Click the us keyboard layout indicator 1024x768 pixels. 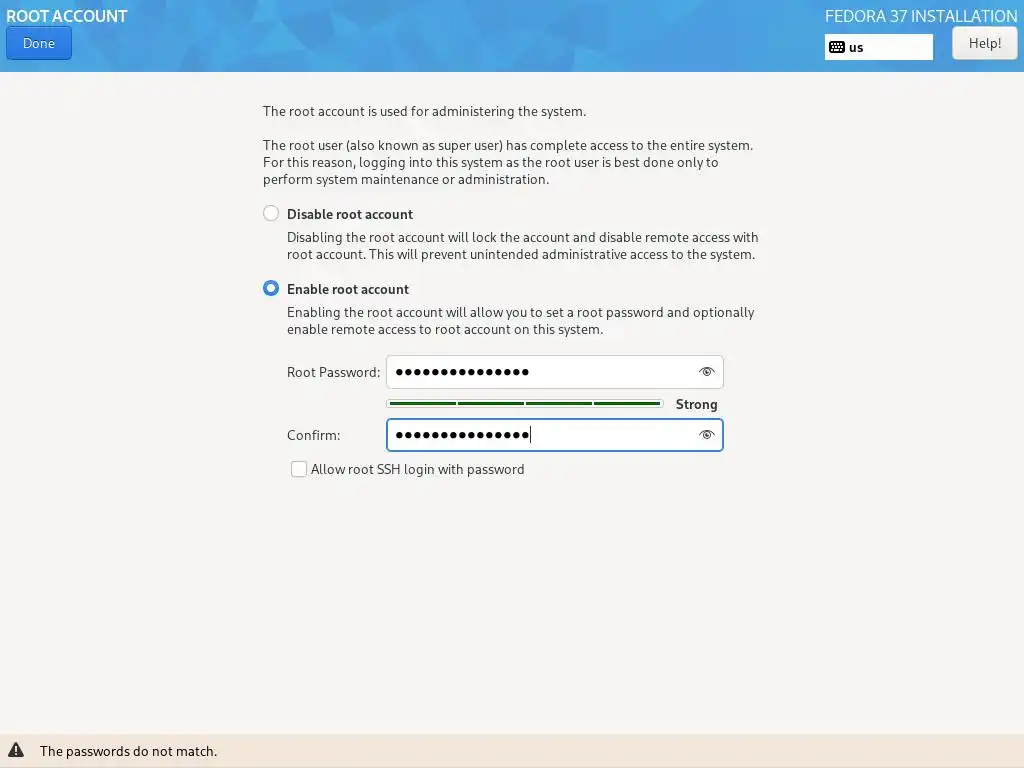click(x=878, y=47)
